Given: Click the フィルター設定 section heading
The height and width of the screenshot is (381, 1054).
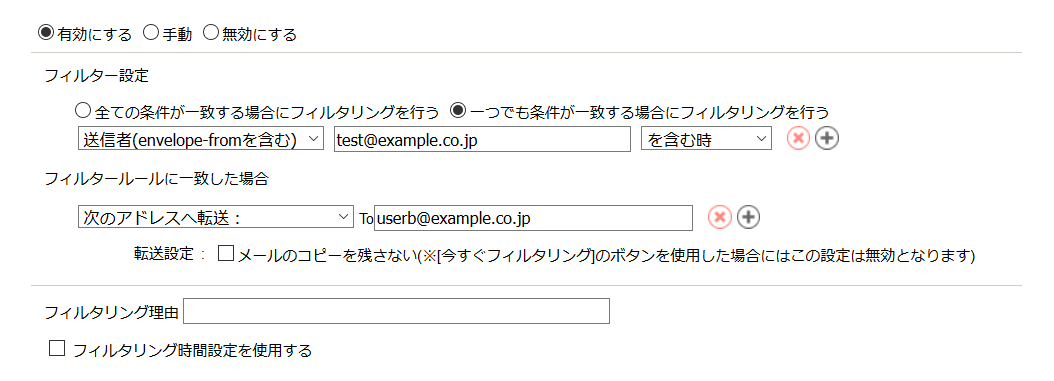Looking at the screenshot, I should 96,75.
